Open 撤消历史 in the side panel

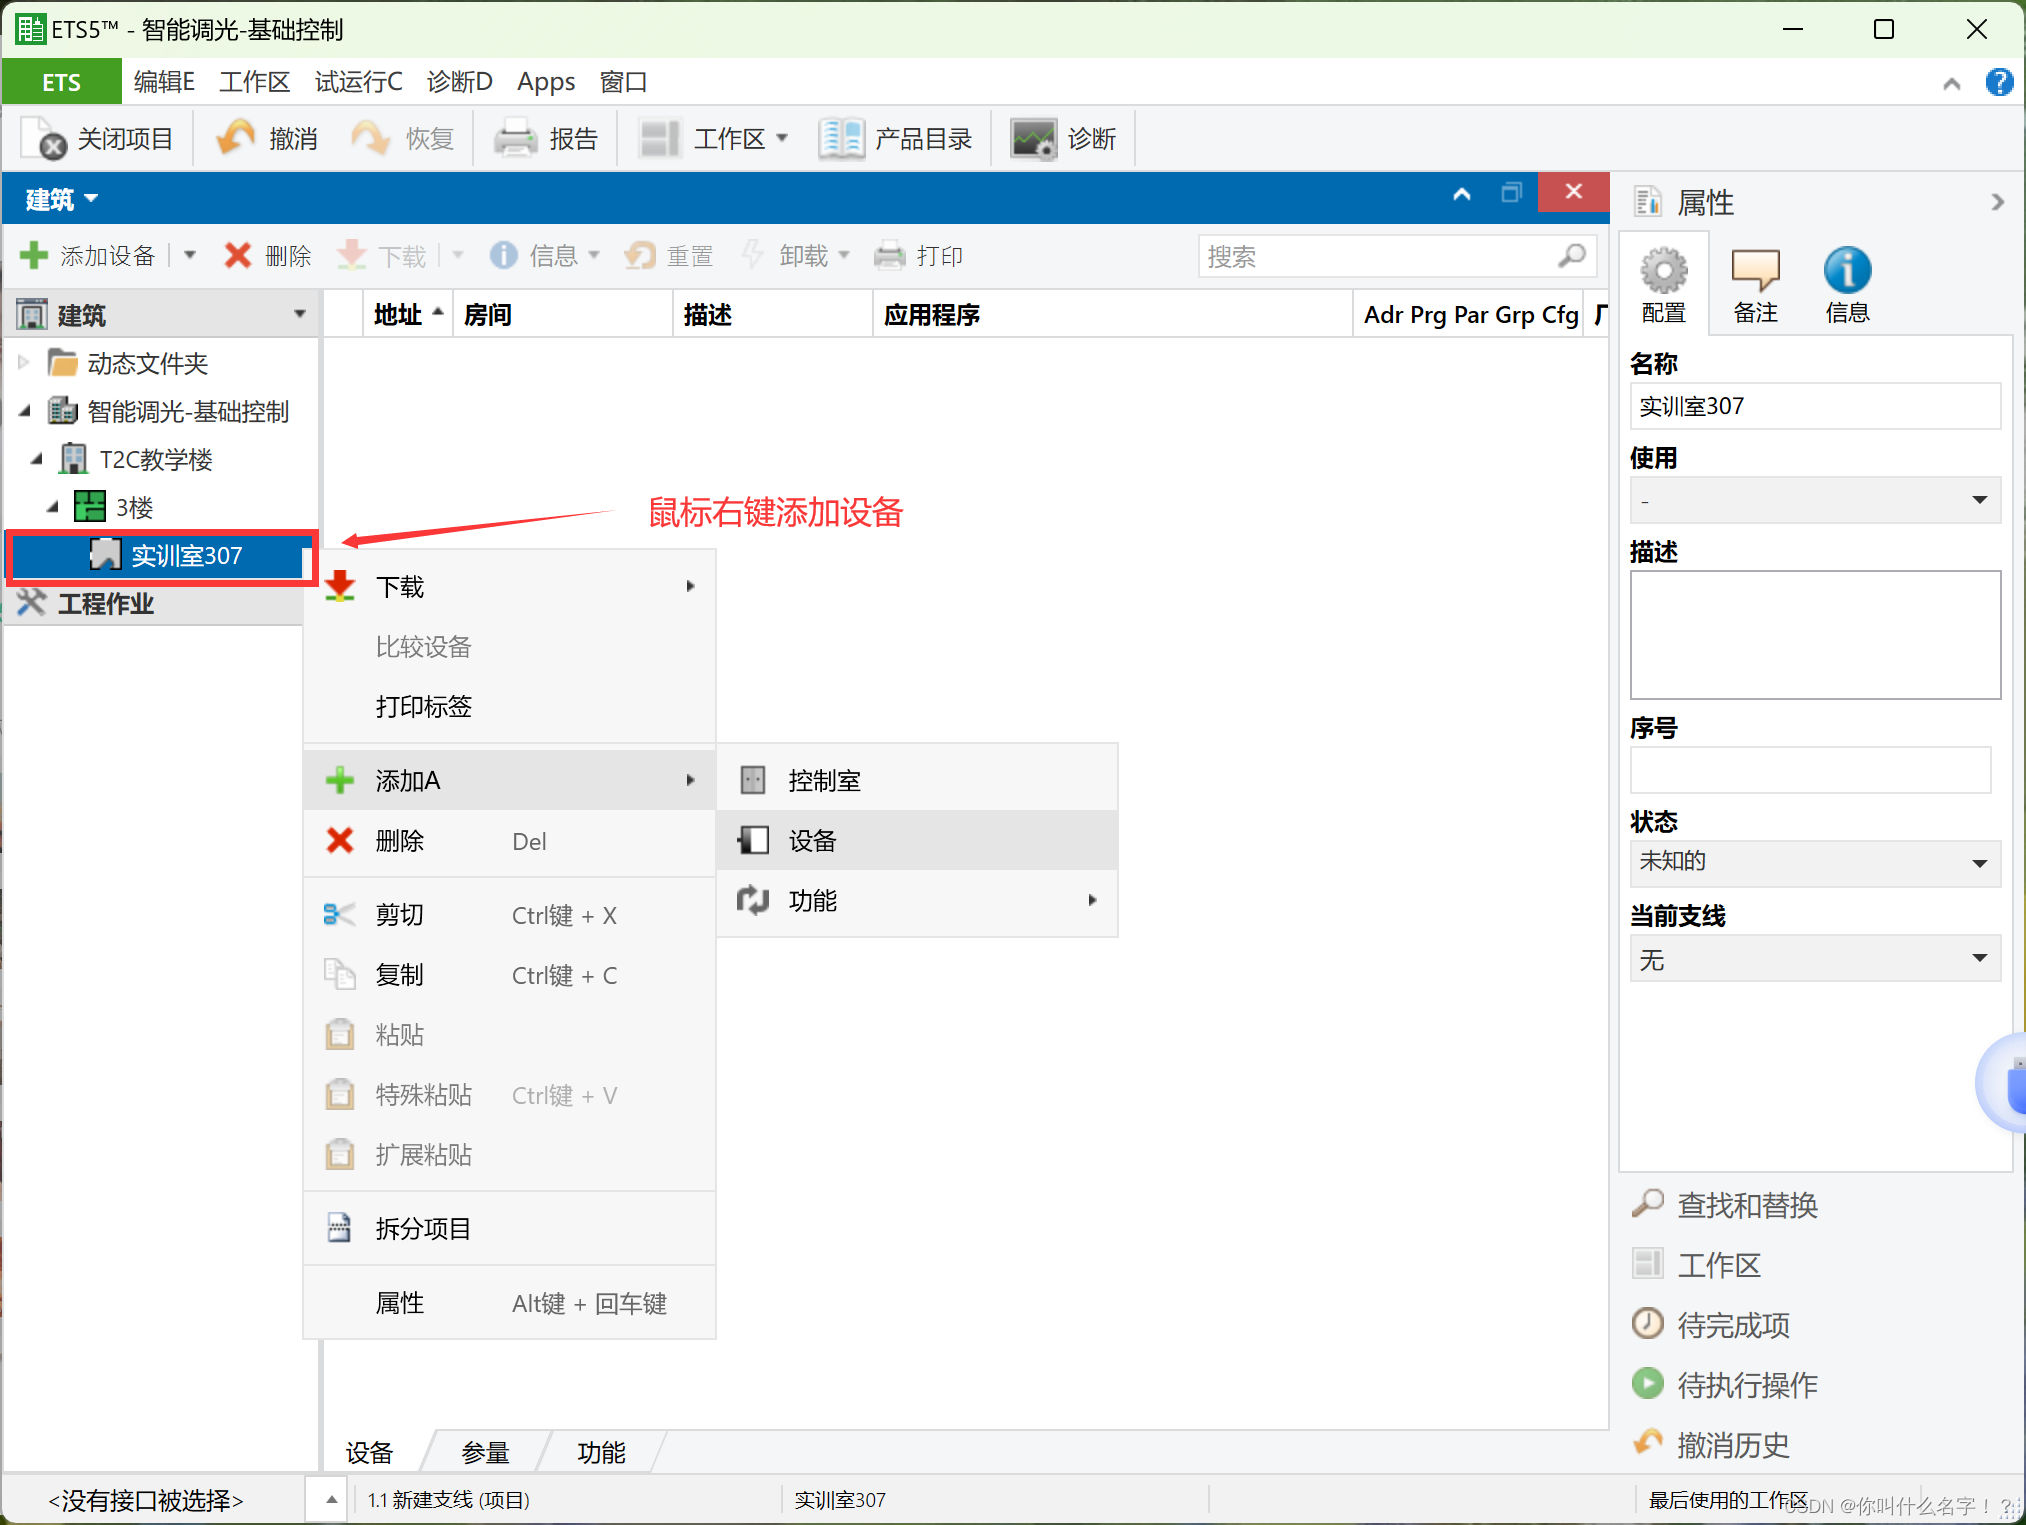pos(1732,1445)
